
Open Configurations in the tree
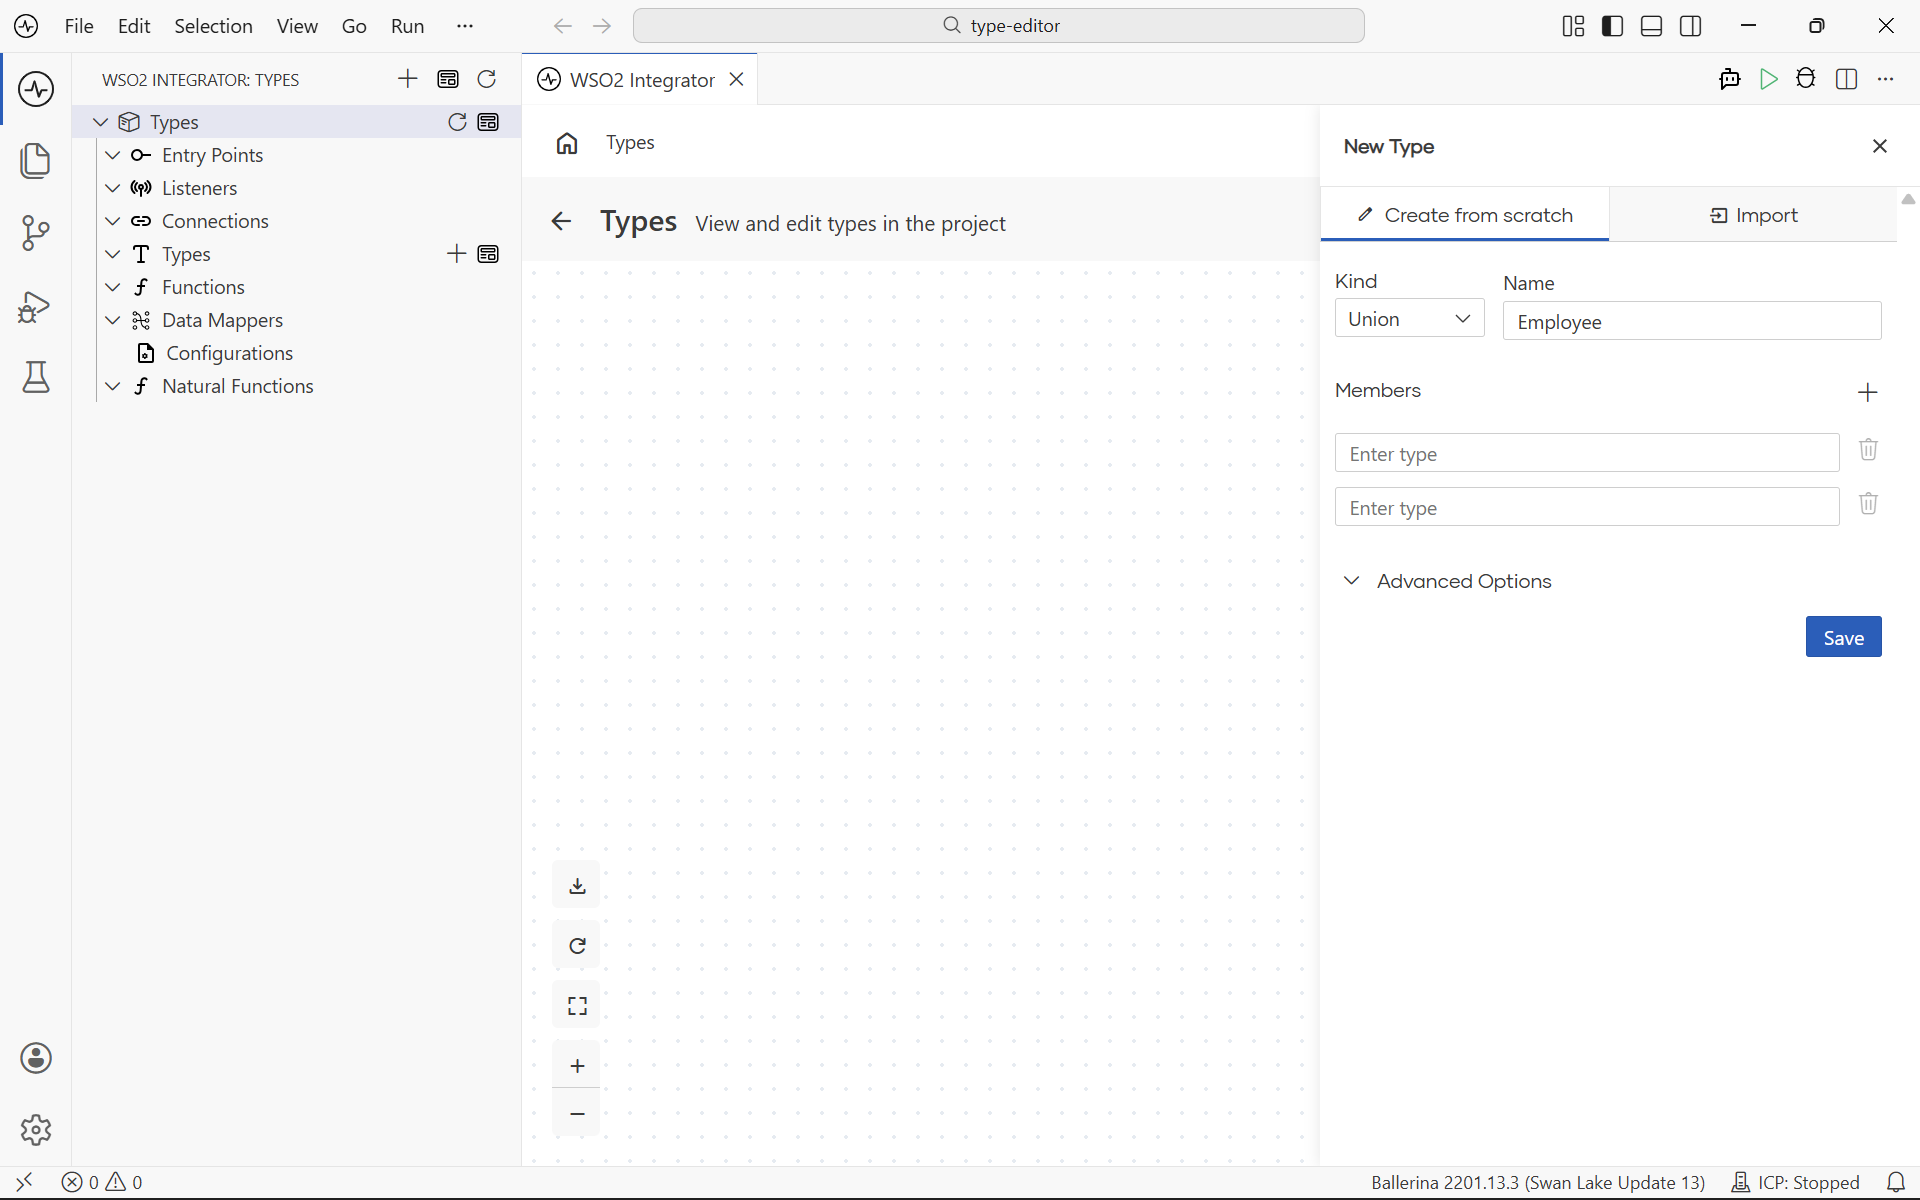229,353
